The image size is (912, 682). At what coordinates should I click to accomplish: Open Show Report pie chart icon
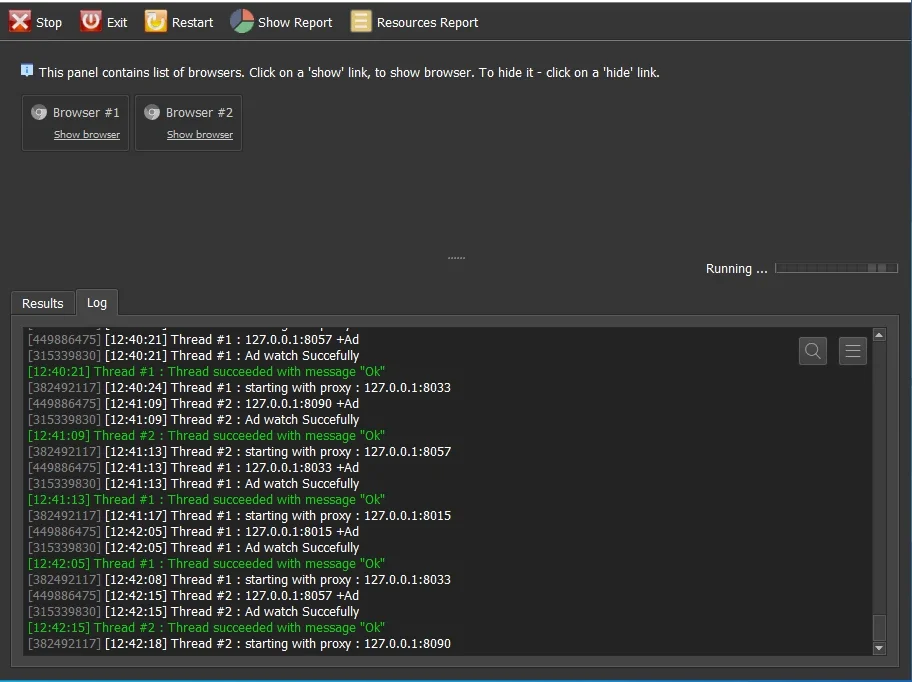pos(242,22)
